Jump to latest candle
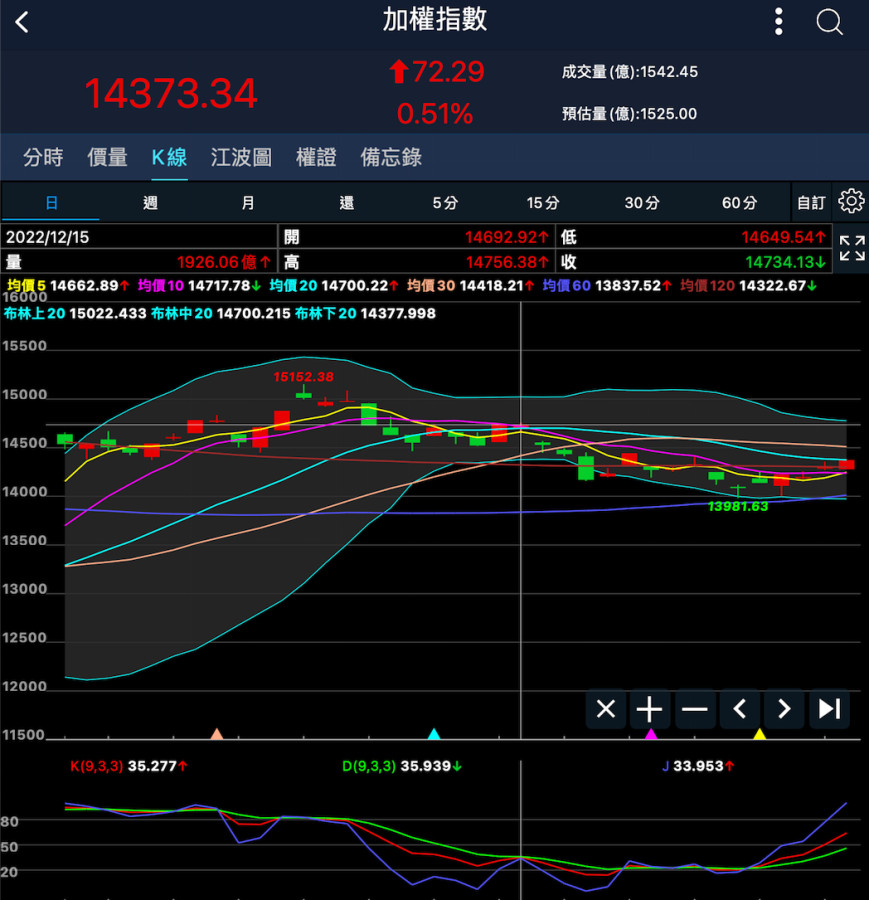The height and width of the screenshot is (900, 869). click(x=829, y=709)
